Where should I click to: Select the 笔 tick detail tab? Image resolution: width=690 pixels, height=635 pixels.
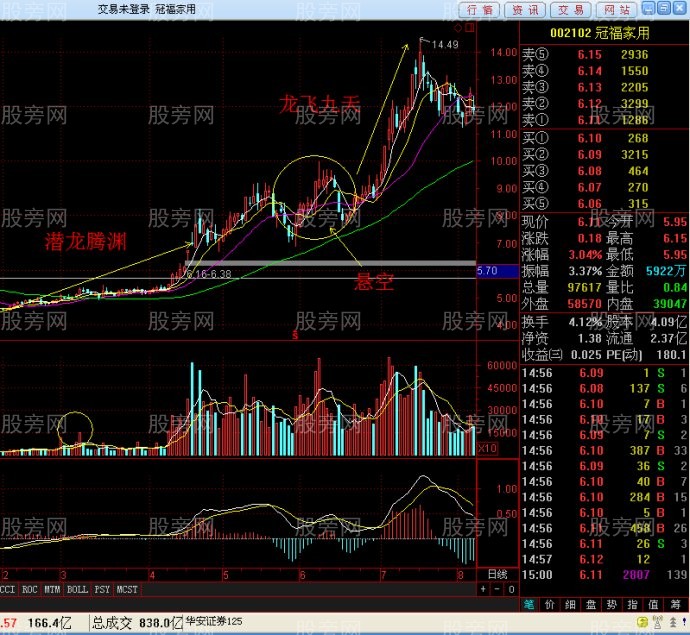[529, 605]
